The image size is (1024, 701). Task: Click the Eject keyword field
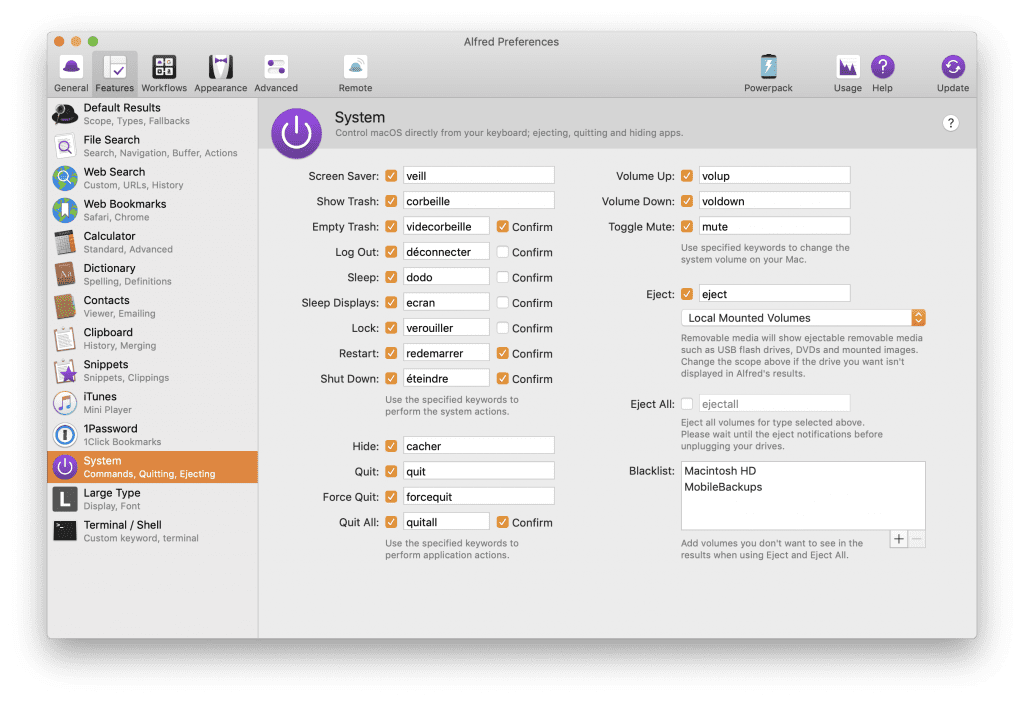click(775, 294)
